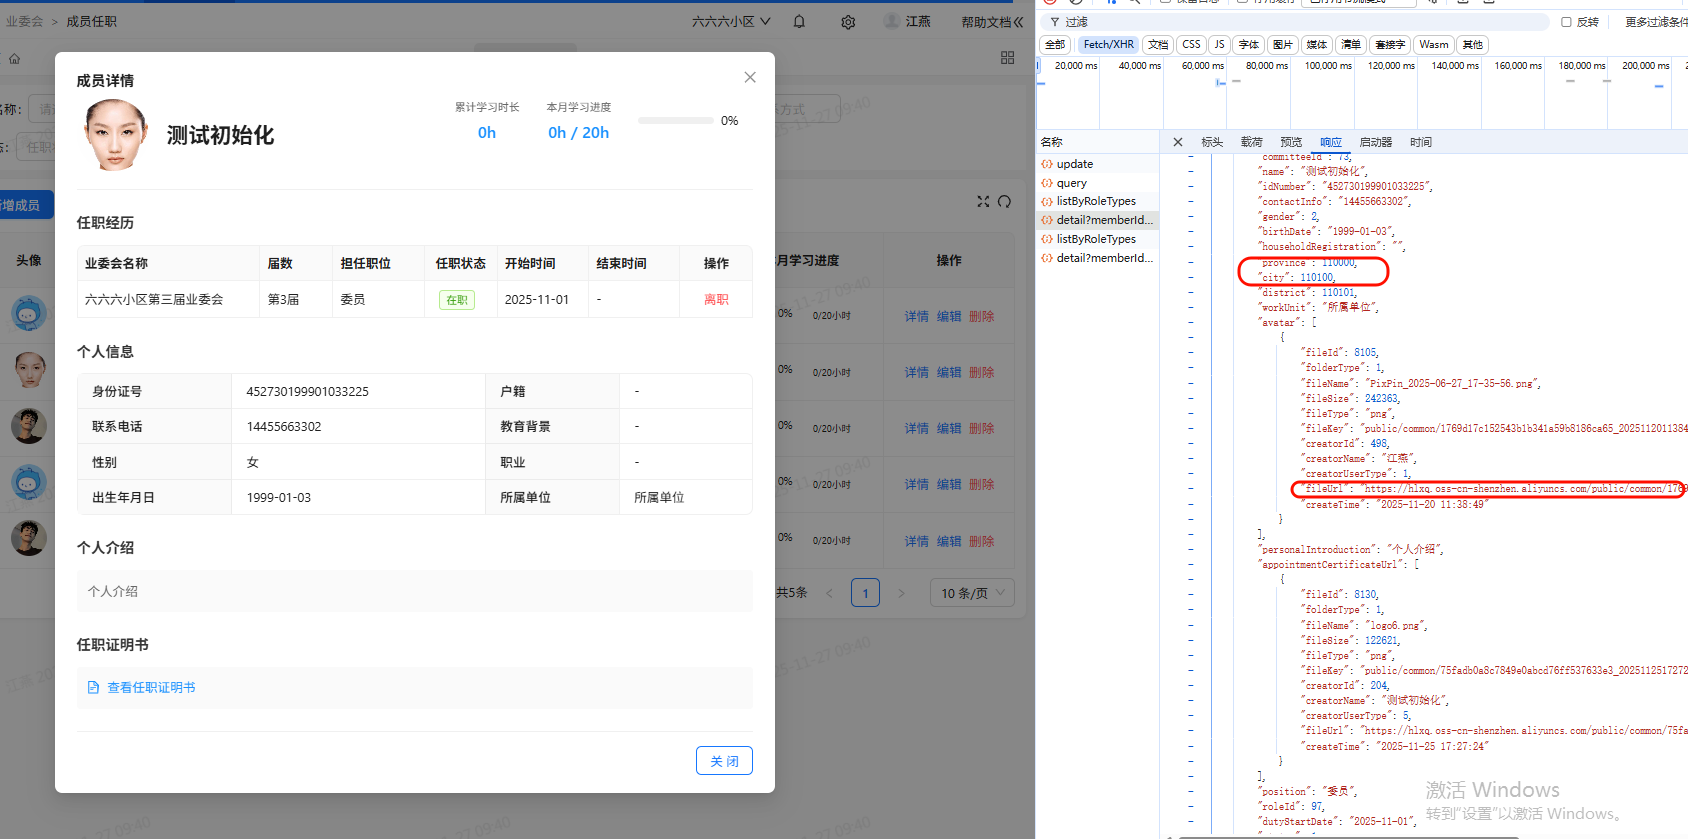Open the settings gear icon in header
Screen dimensions: 1688x839
pyautogui.click(x=848, y=22)
